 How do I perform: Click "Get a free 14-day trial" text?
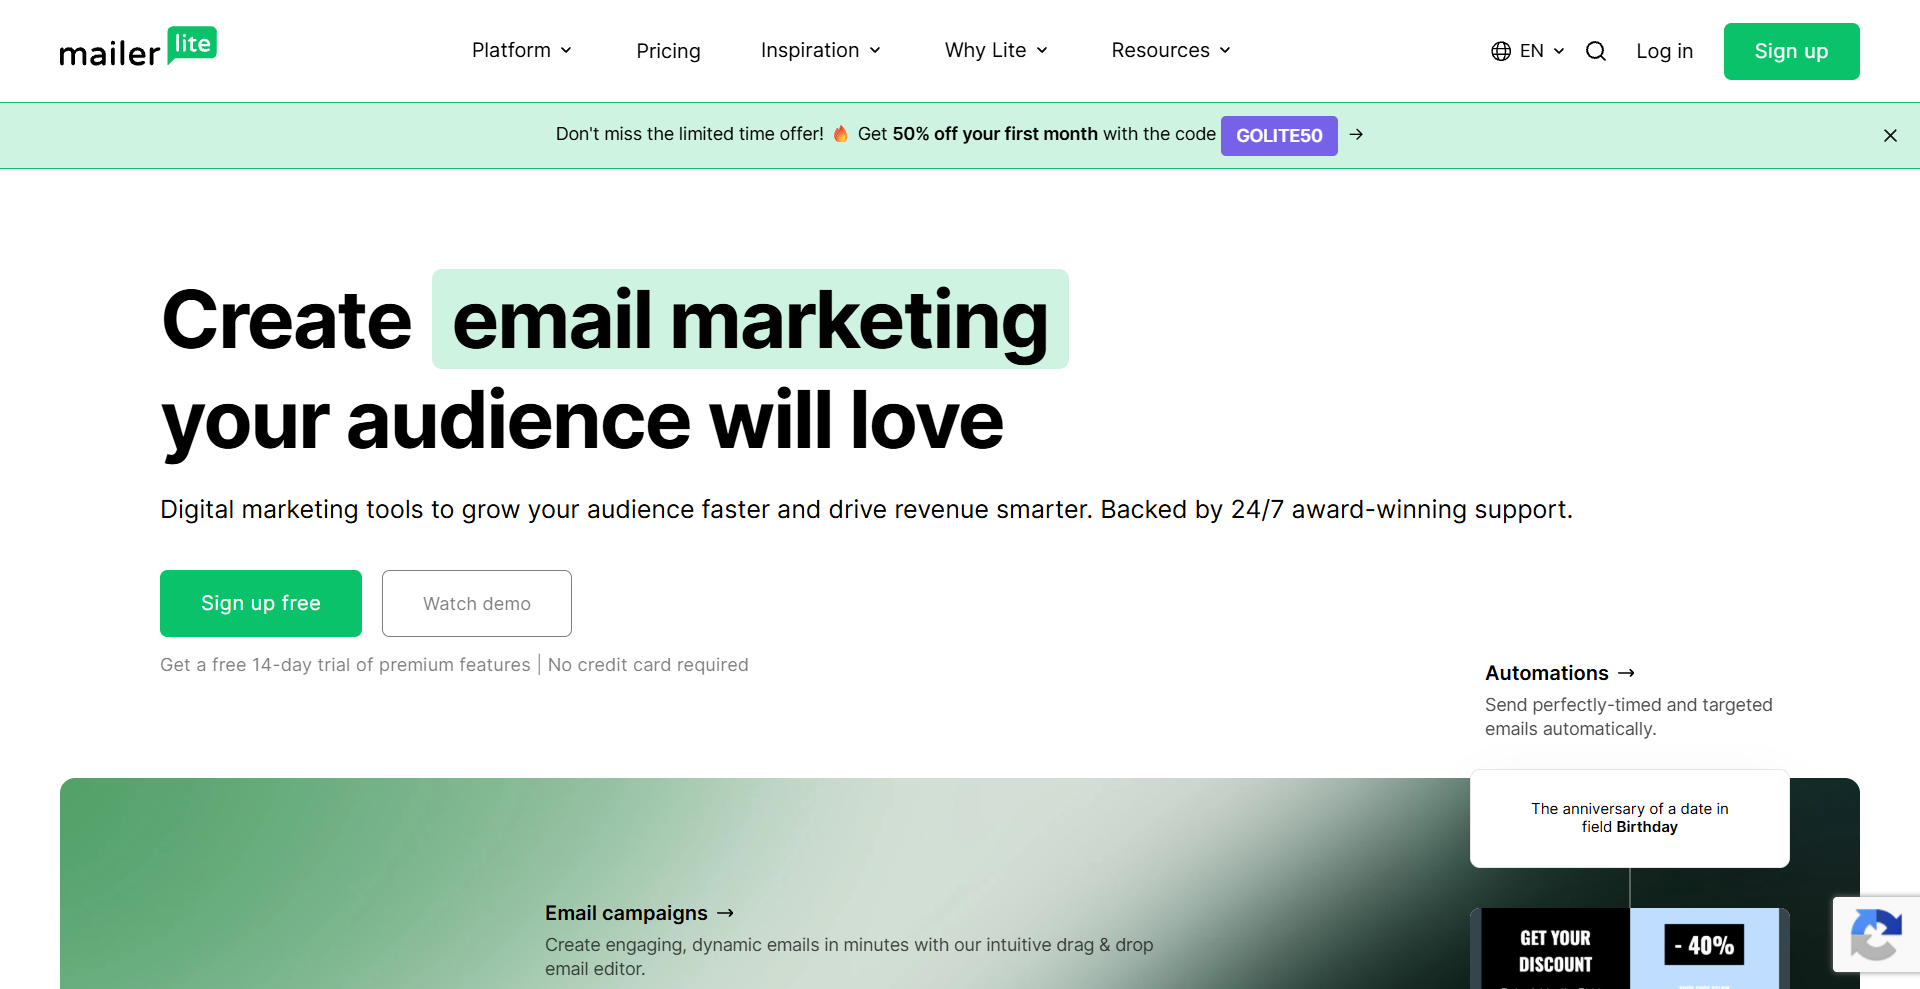(x=345, y=665)
